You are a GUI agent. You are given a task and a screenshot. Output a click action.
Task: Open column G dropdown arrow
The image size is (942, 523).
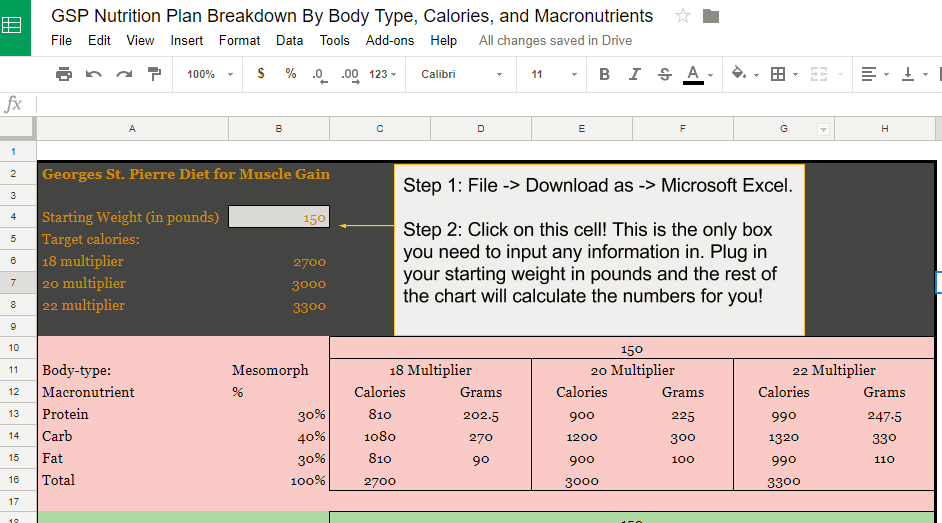(823, 129)
